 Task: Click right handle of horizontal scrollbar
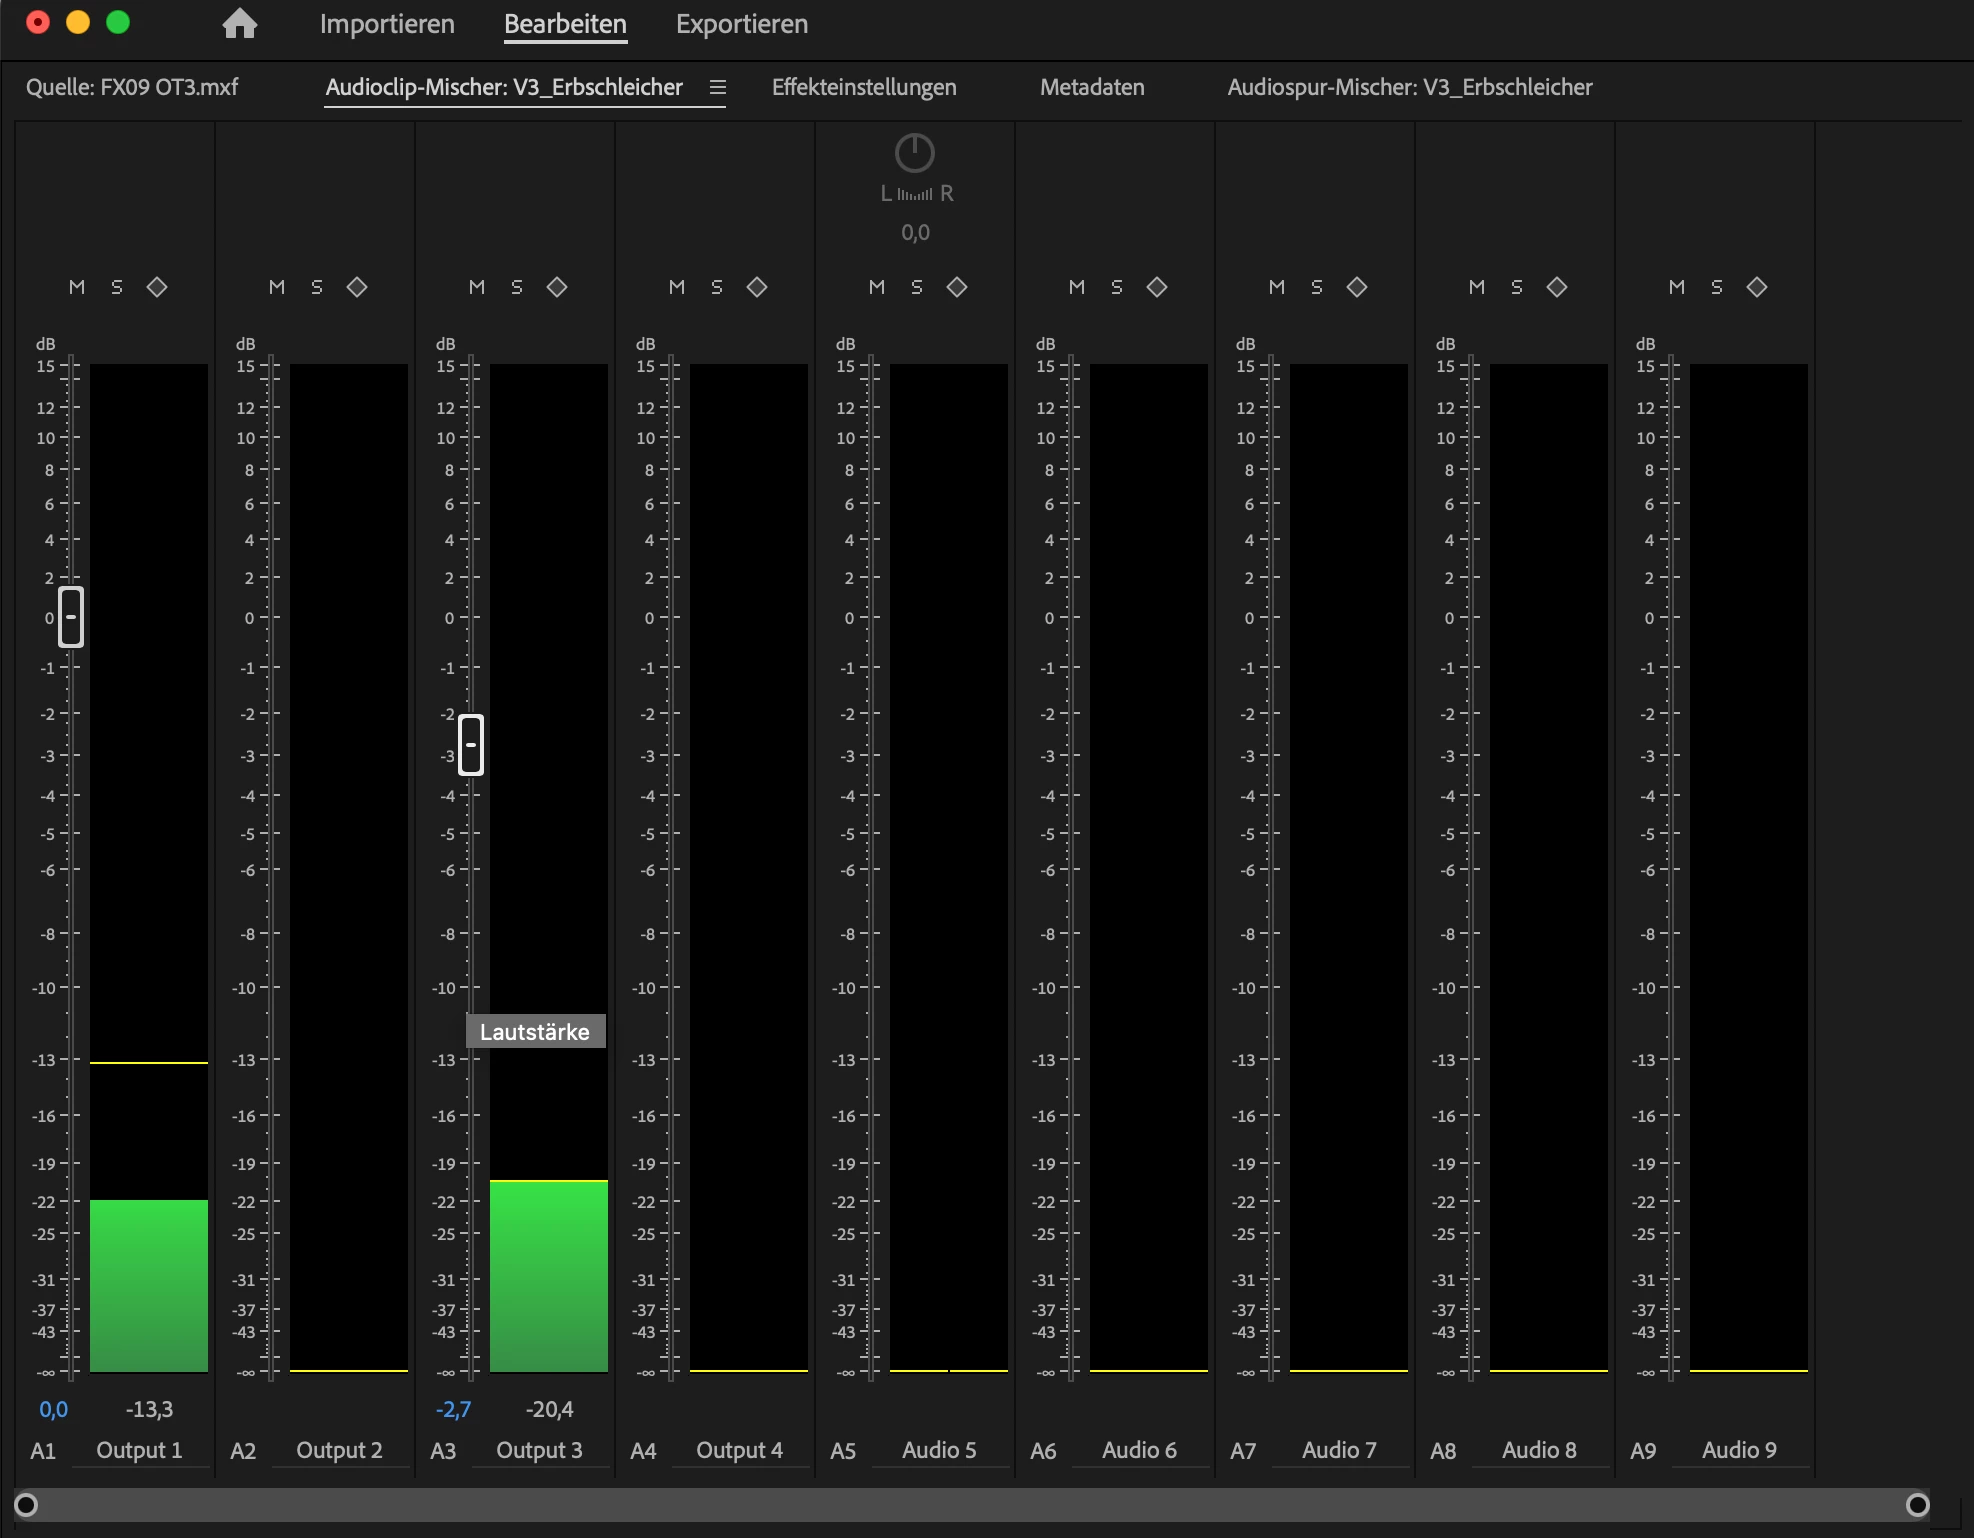coord(1917,1504)
